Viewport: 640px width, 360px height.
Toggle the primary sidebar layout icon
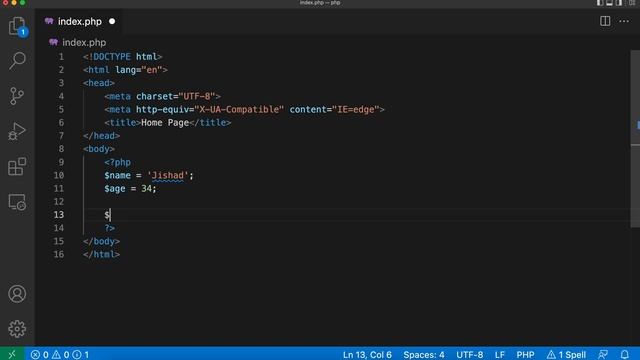[600, 3]
